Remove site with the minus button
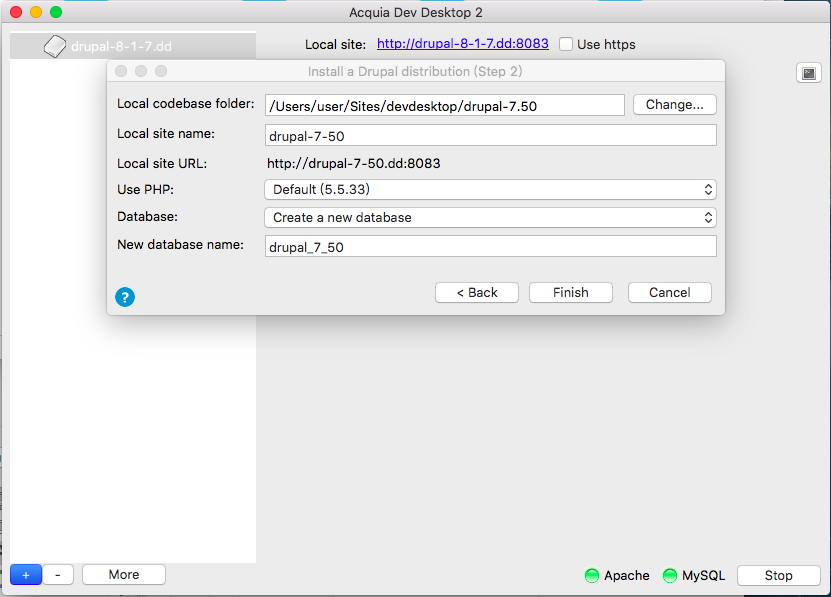The width and height of the screenshot is (831, 597). (x=58, y=575)
